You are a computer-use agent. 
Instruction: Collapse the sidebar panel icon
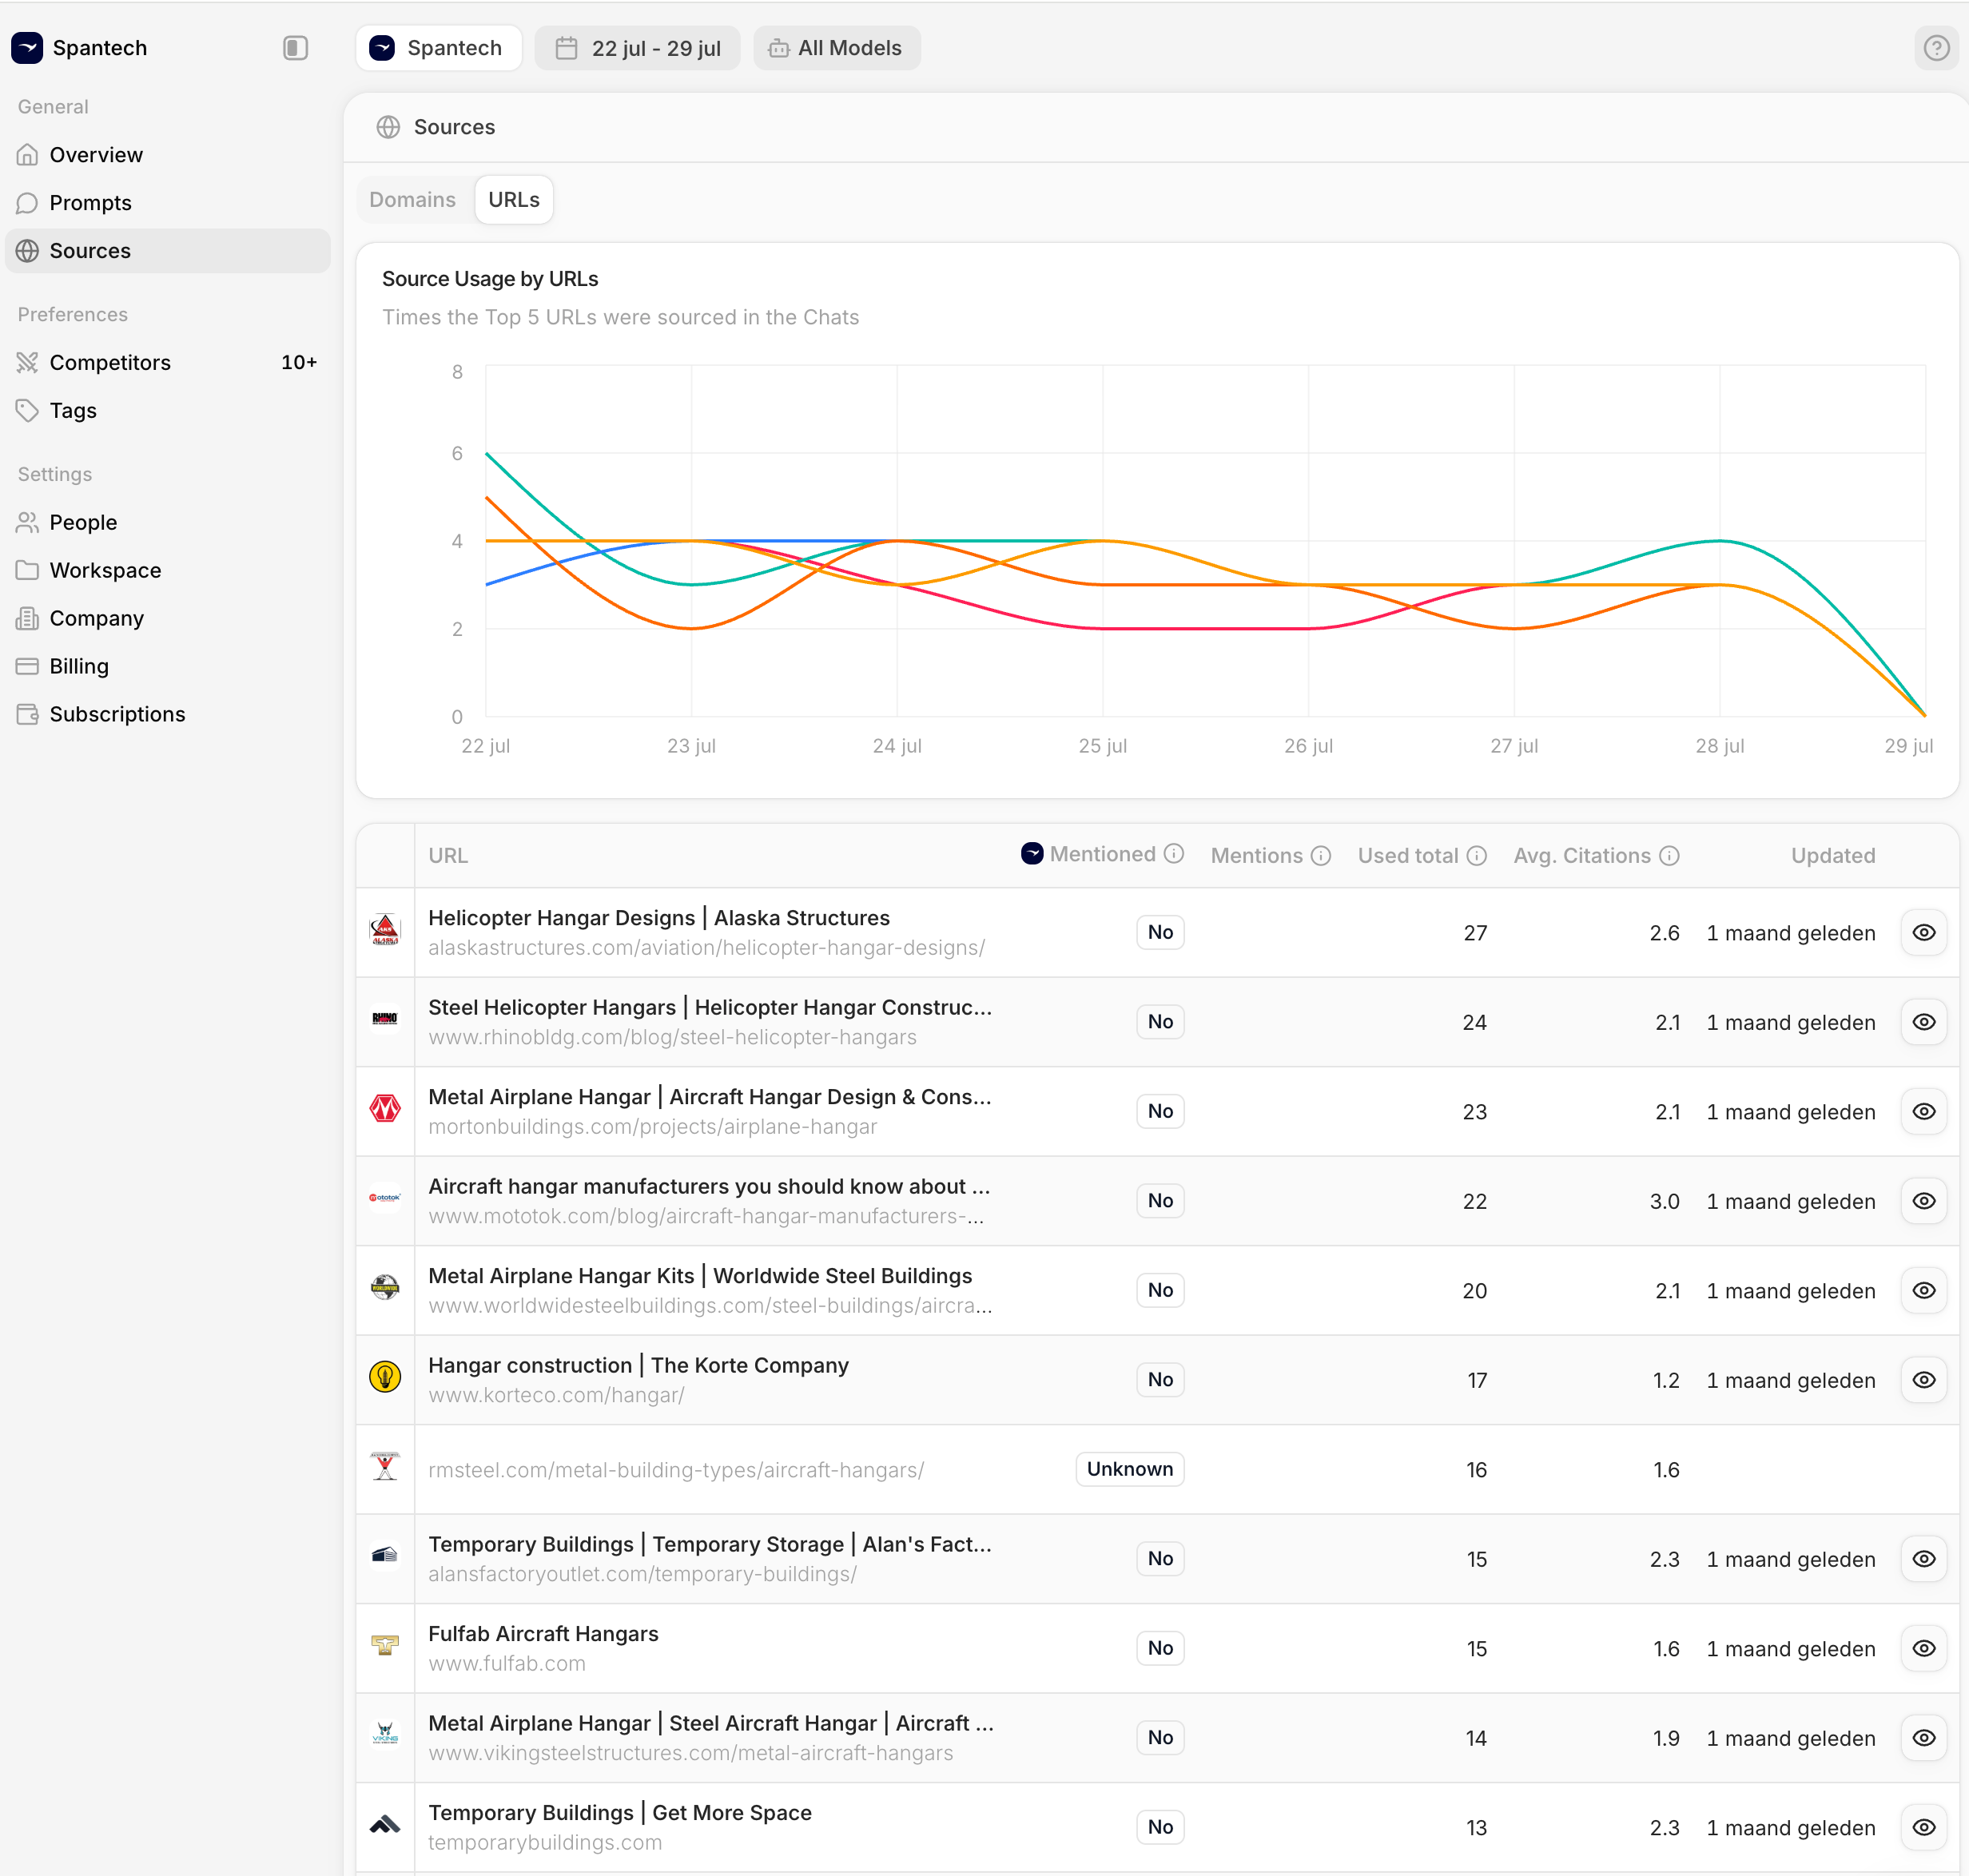(295, 48)
